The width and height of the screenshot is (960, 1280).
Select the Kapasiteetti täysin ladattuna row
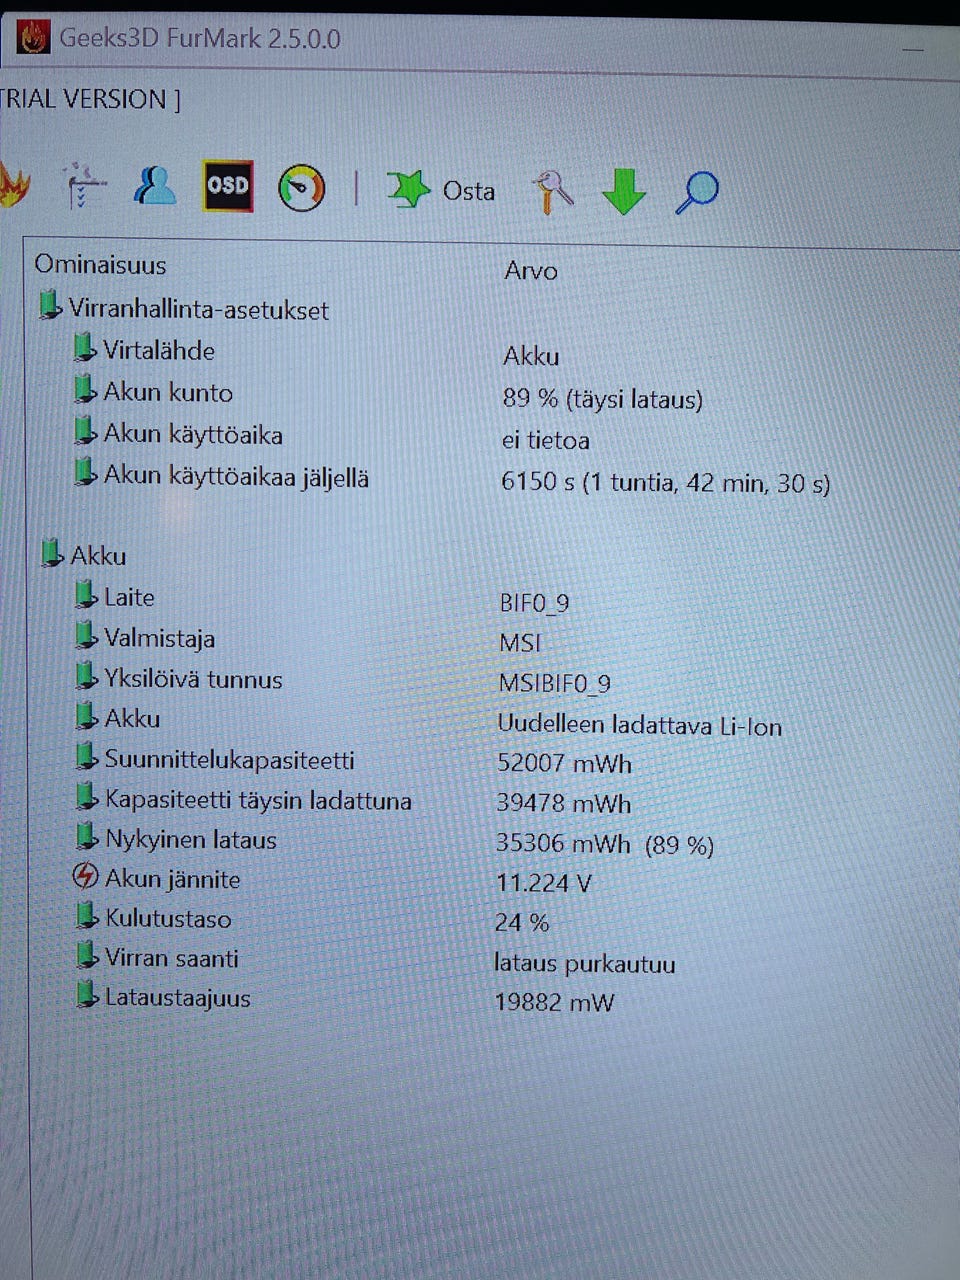[258, 800]
